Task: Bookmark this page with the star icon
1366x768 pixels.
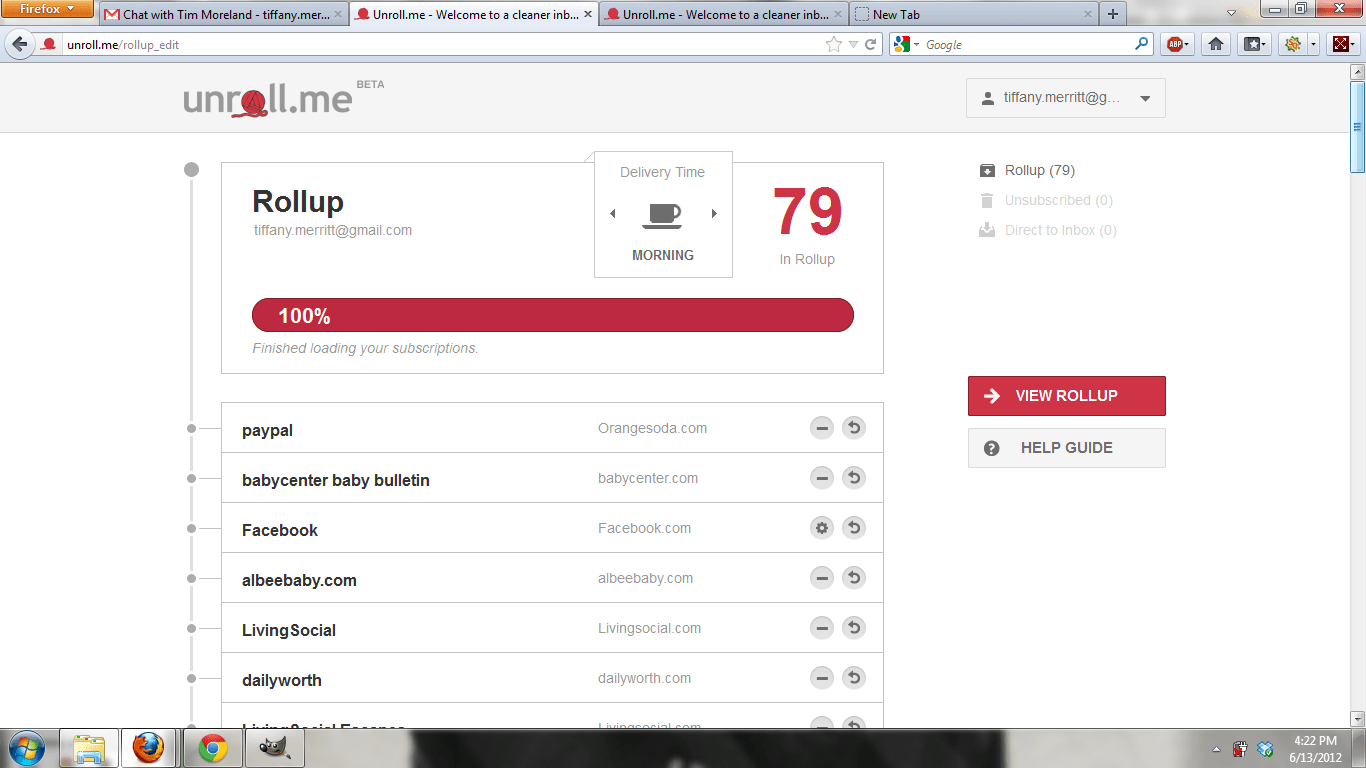Action: 834,44
